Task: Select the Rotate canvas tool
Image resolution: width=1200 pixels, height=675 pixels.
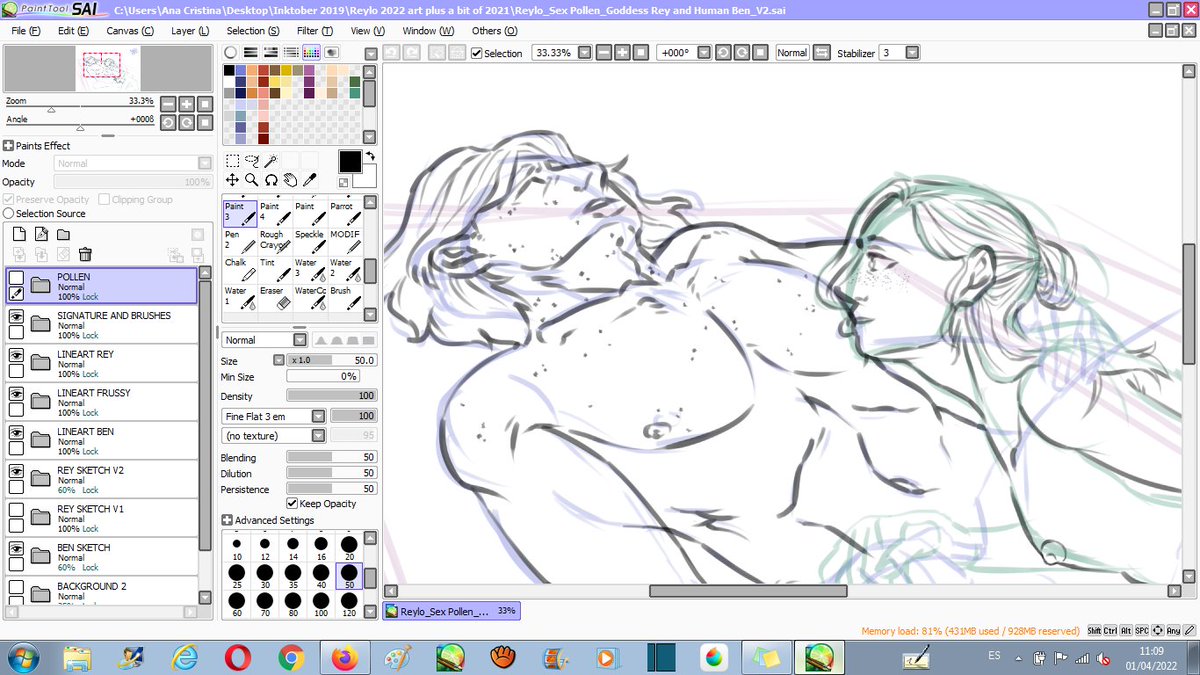Action: click(270, 180)
